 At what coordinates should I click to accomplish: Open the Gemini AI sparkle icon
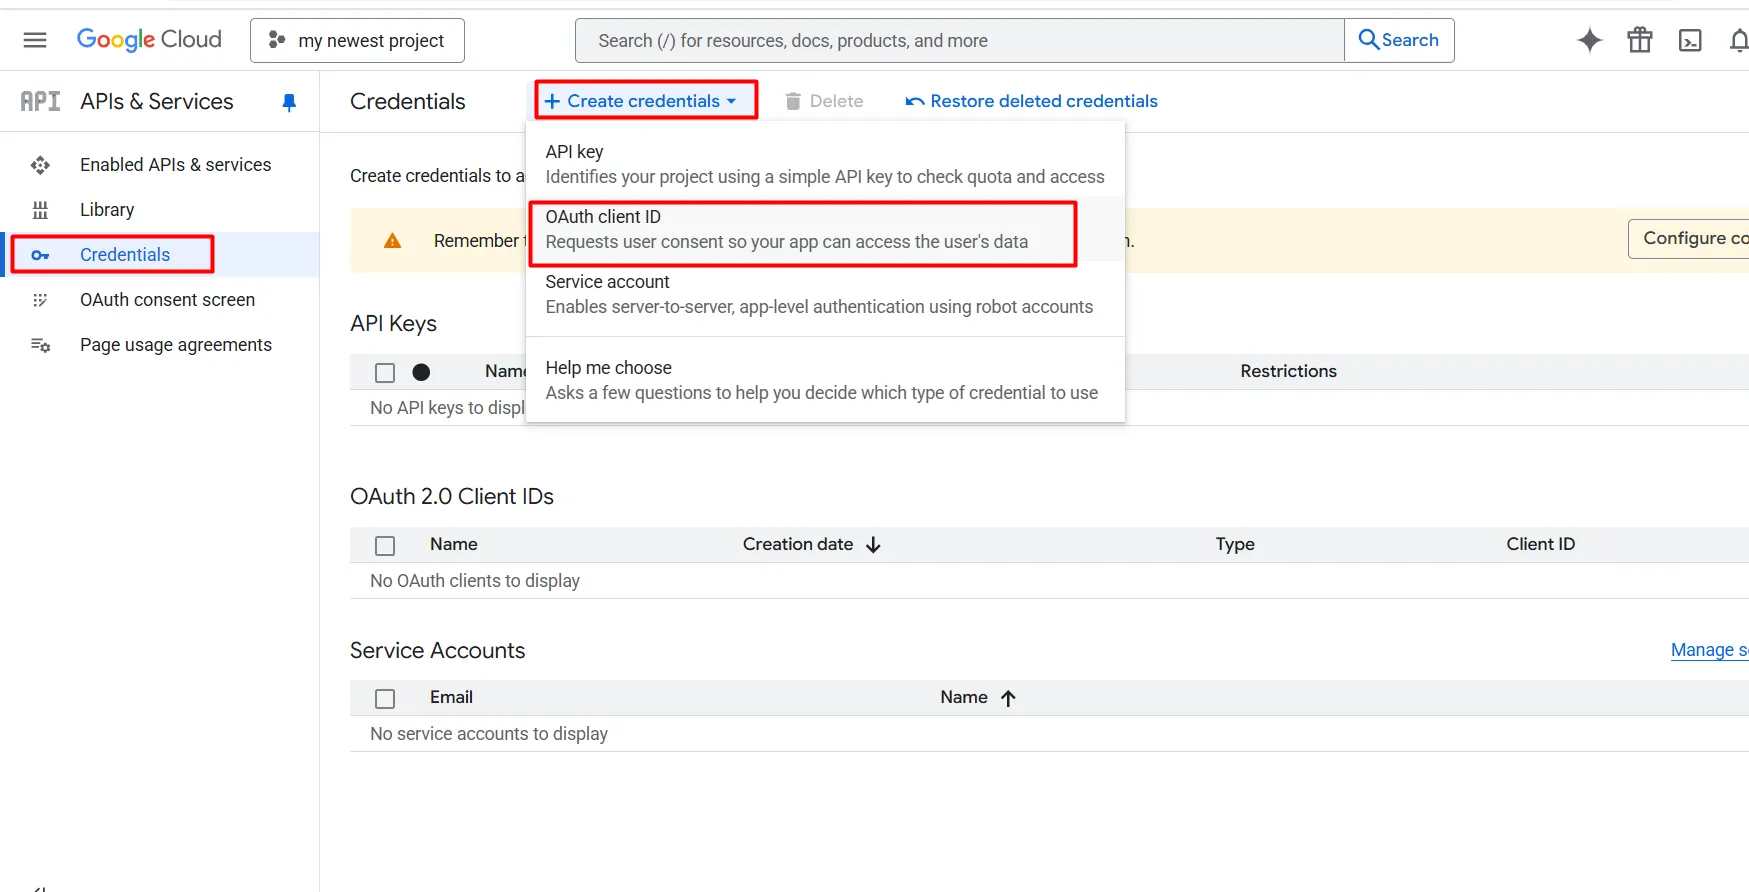[x=1589, y=40]
